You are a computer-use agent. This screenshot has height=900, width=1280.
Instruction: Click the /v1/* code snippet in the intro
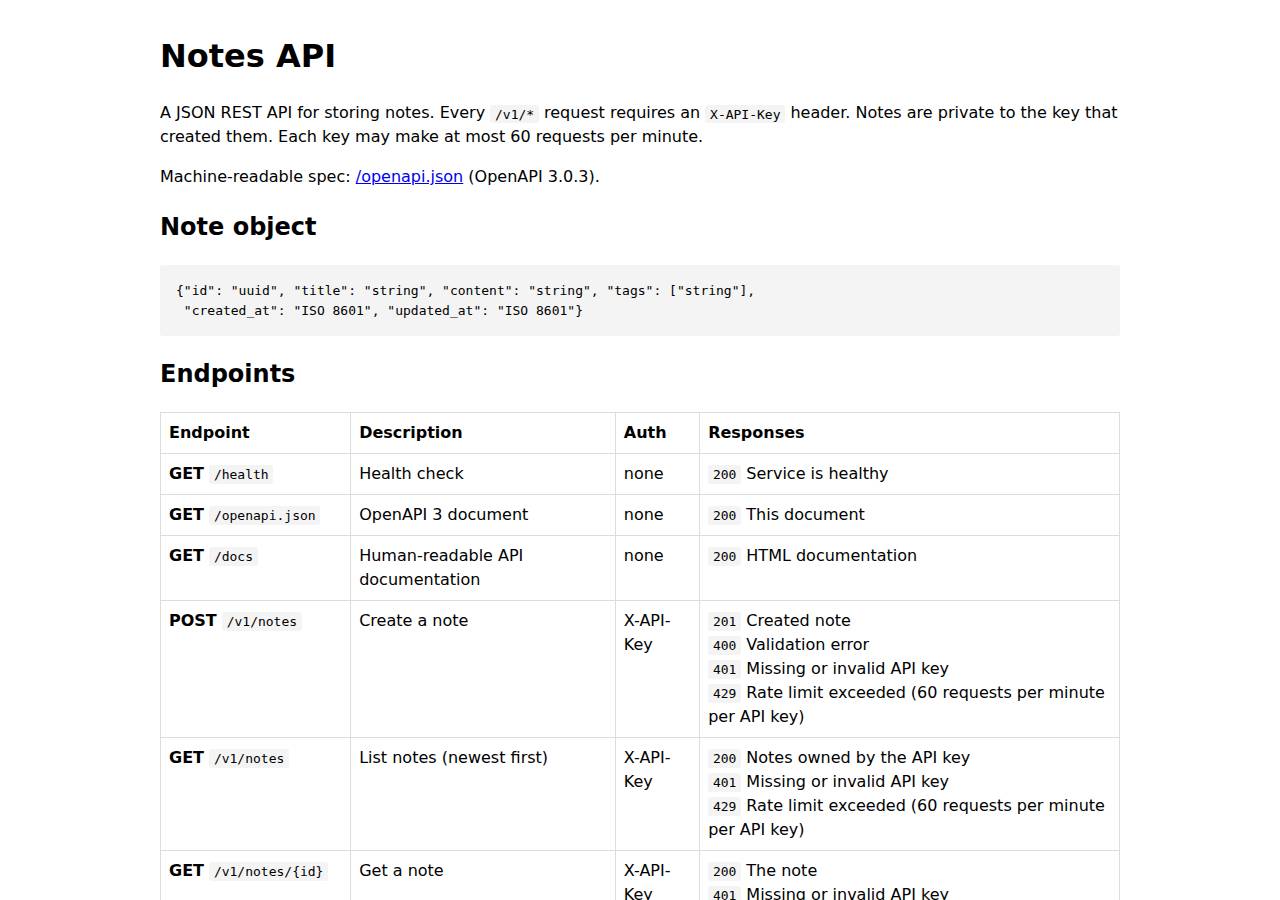pos(515,114)
